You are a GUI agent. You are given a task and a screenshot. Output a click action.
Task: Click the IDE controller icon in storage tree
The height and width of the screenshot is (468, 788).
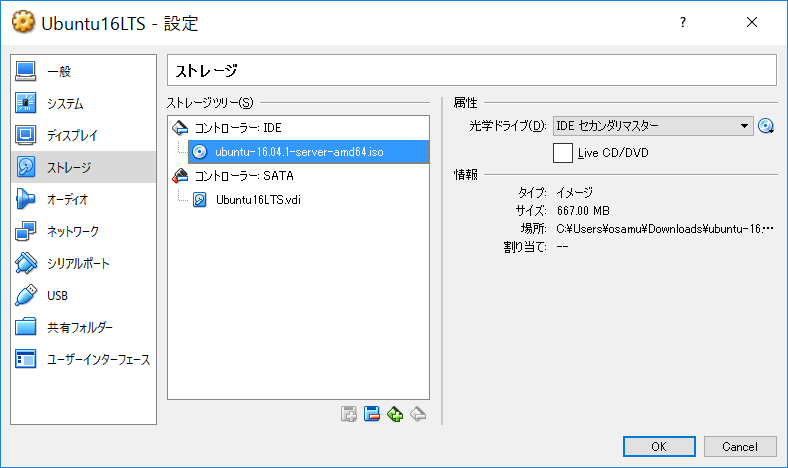click(x=180, y=128)
